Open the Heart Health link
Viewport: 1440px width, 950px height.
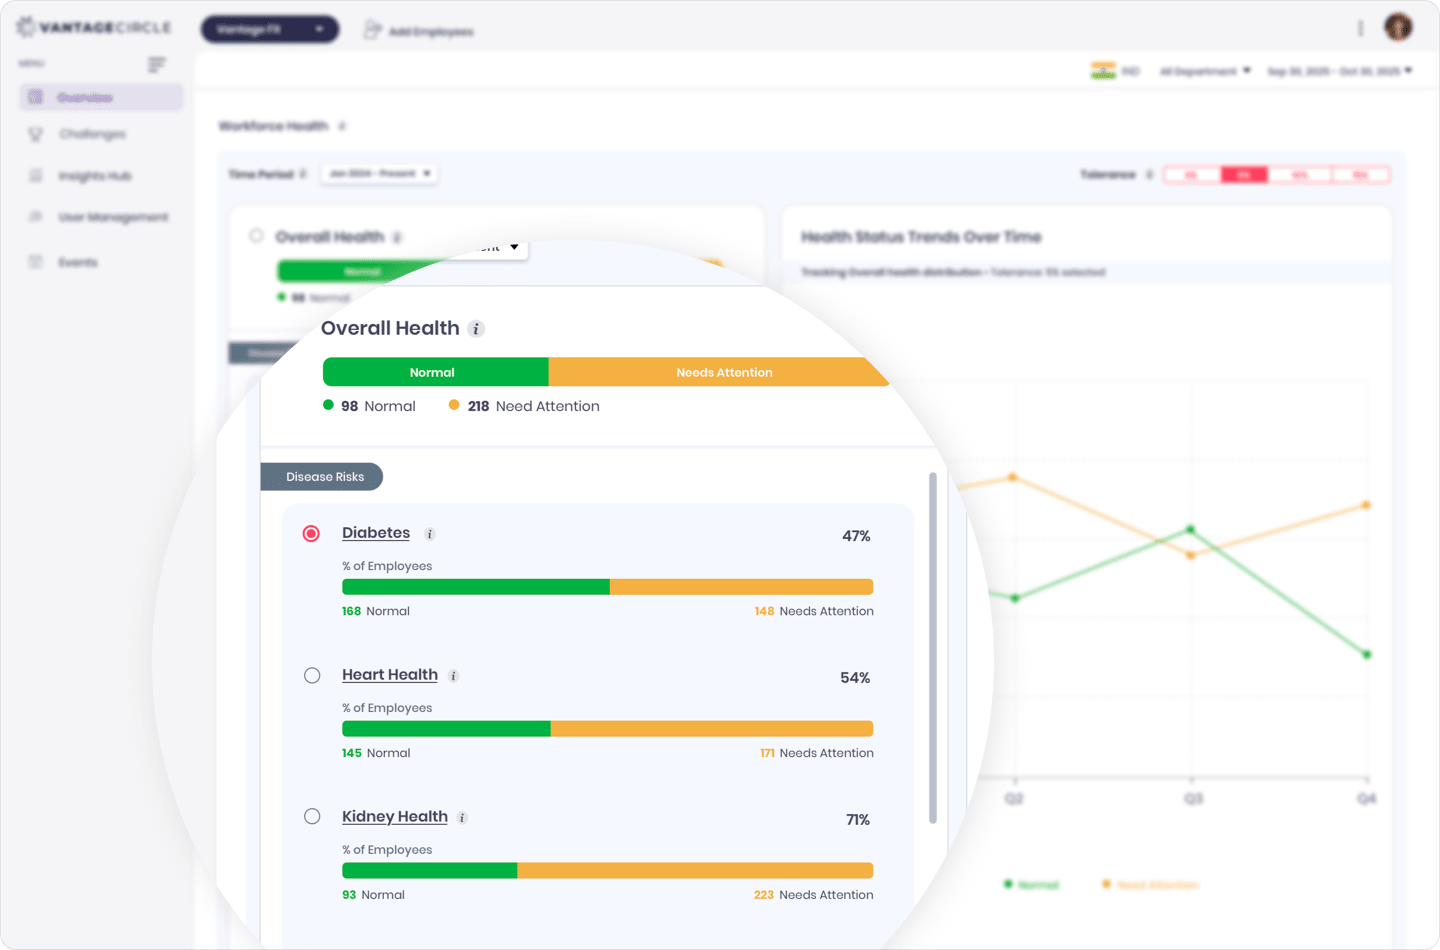390,675
